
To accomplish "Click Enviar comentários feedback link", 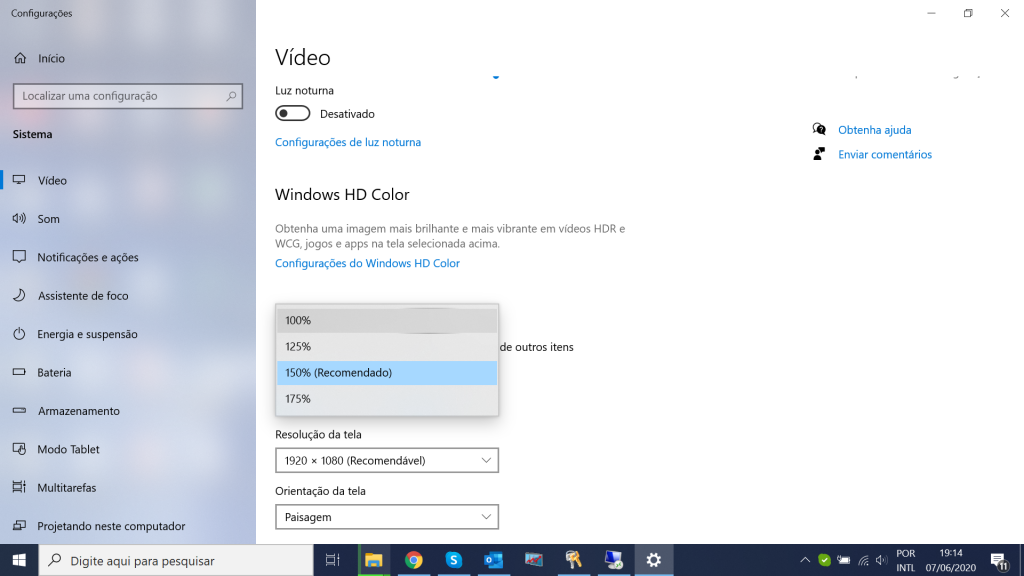I will point(884,154).
